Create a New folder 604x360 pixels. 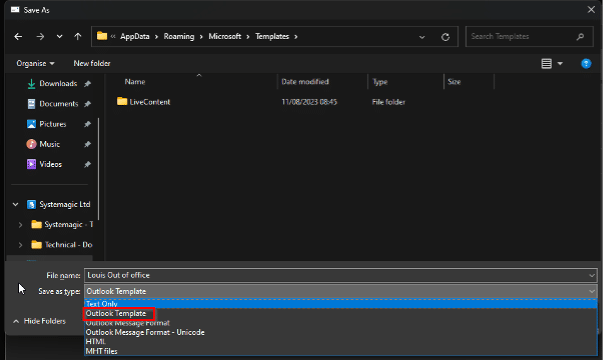[92, 64]
